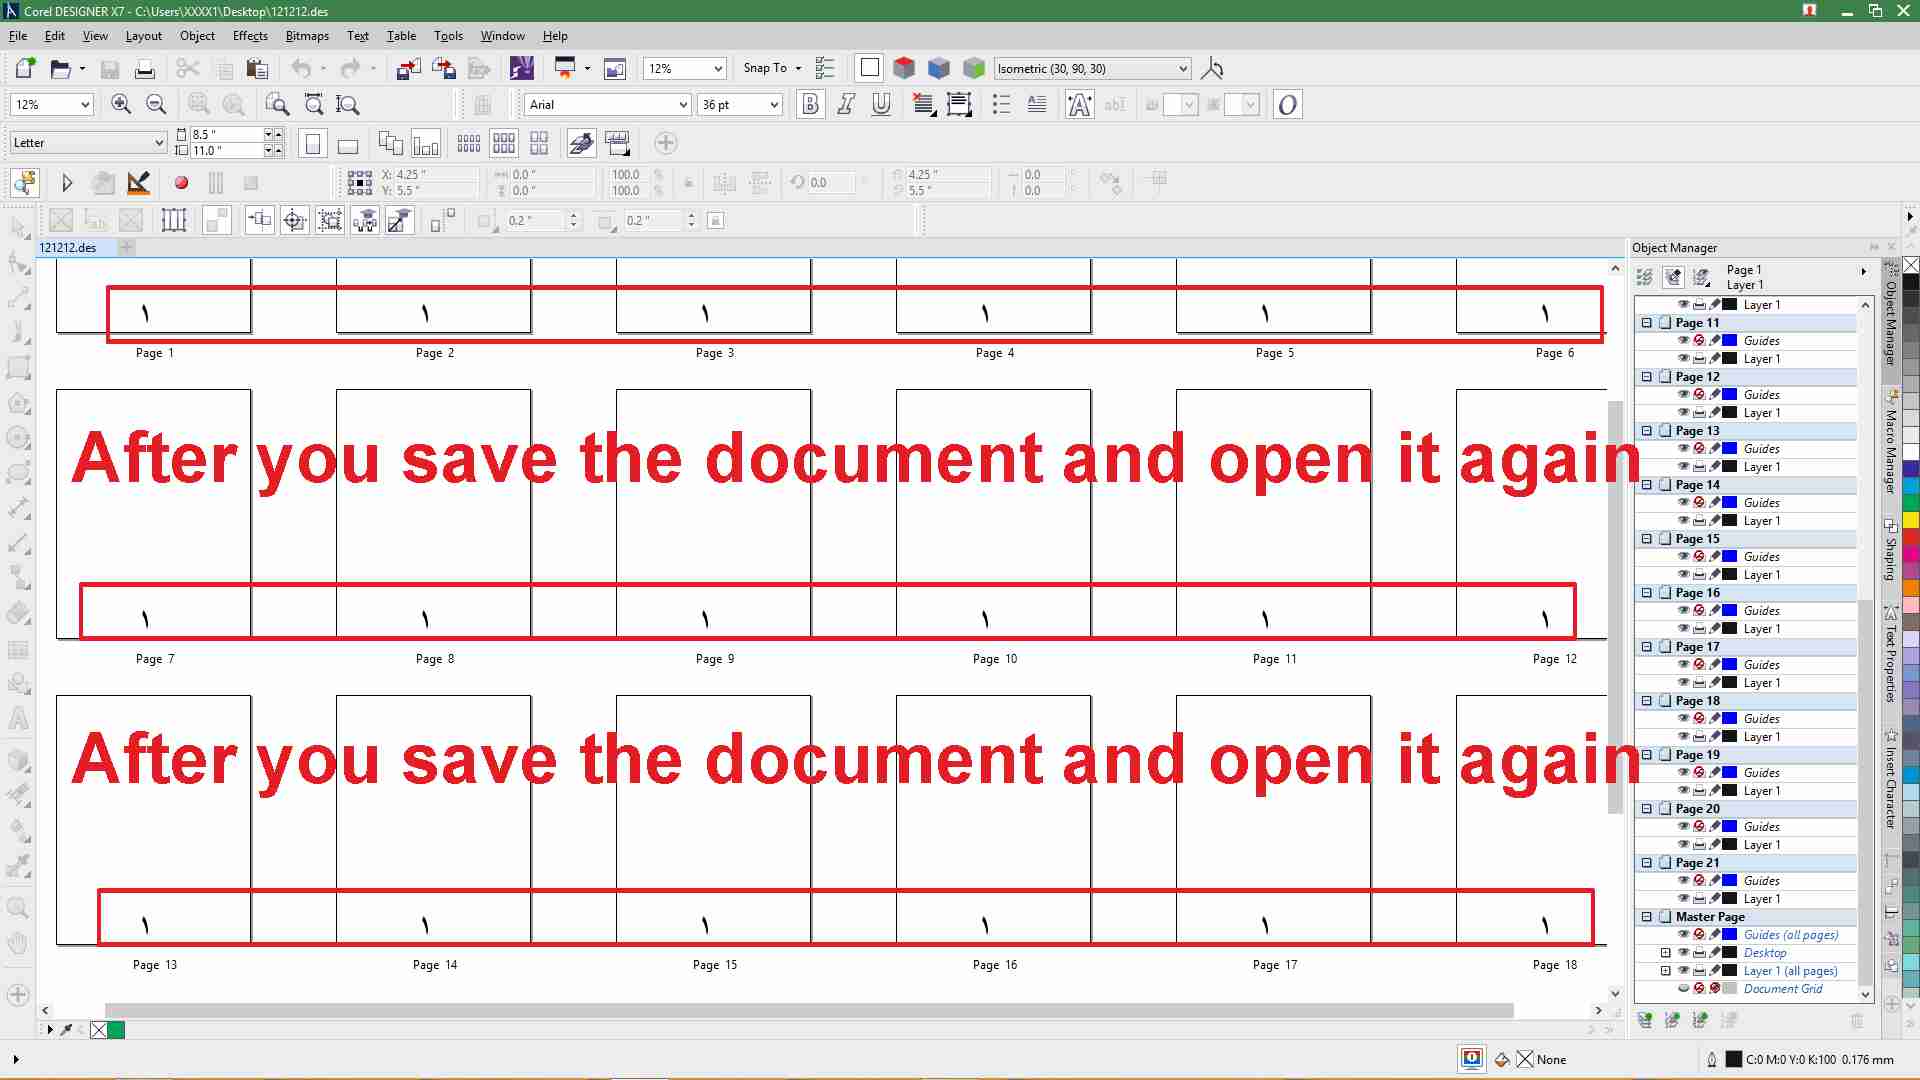
Task: Collapse the Master Page tree node
Action: click(x=1647, y=917)
